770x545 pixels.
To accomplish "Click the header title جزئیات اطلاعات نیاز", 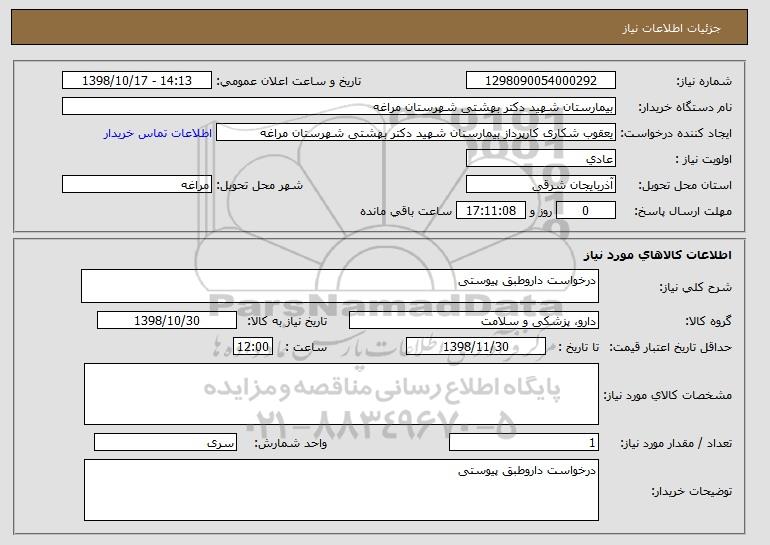I will click(x=671, y=28).
